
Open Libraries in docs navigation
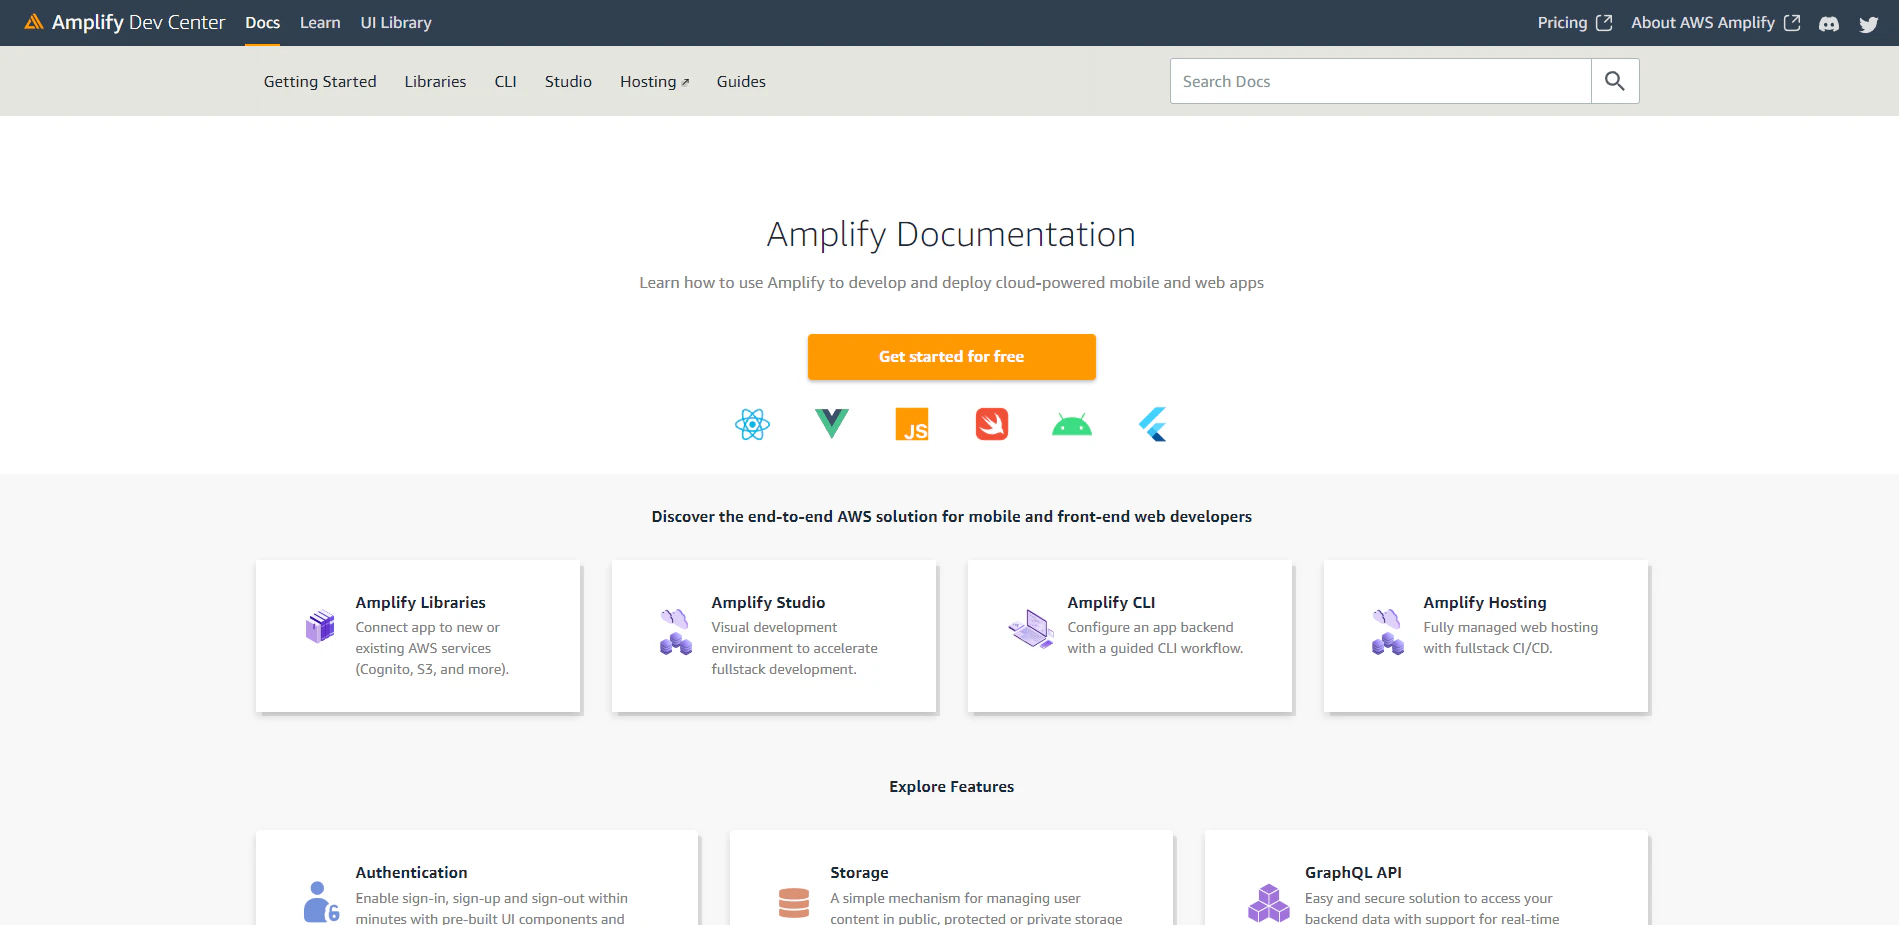pos(435,82)
